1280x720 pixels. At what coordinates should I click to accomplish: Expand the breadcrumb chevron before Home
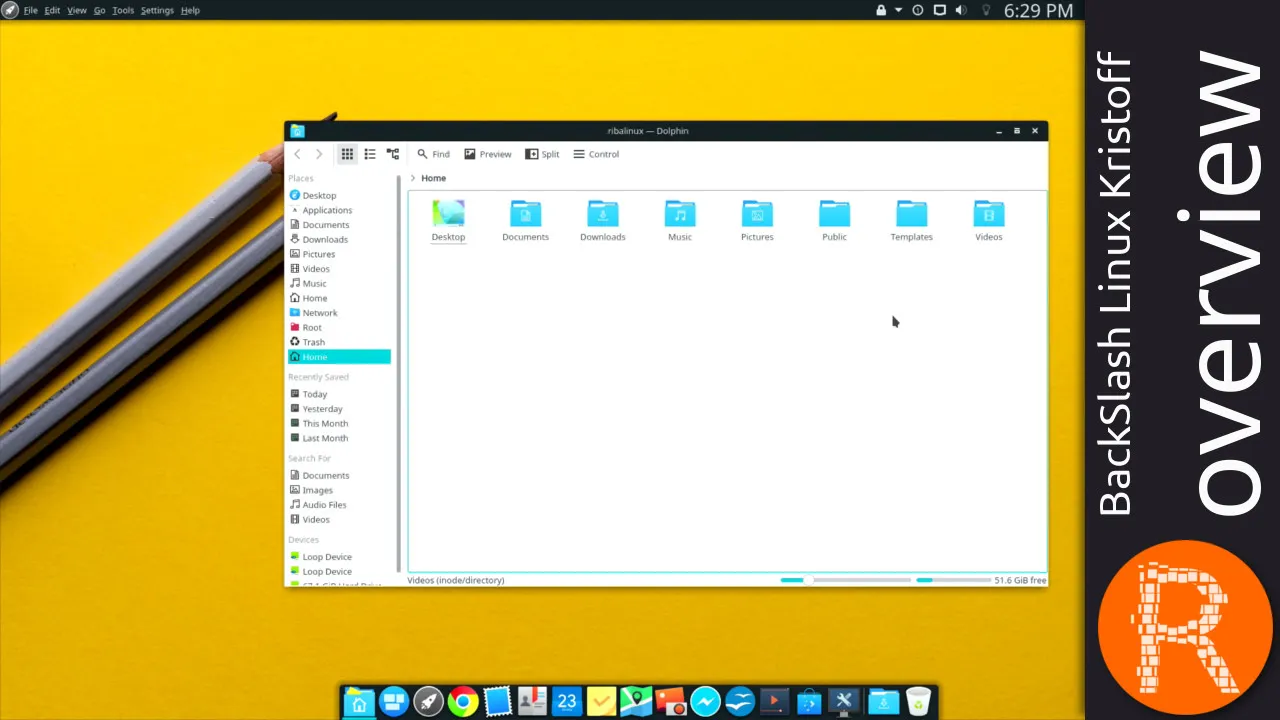click(x=413, y=178)
